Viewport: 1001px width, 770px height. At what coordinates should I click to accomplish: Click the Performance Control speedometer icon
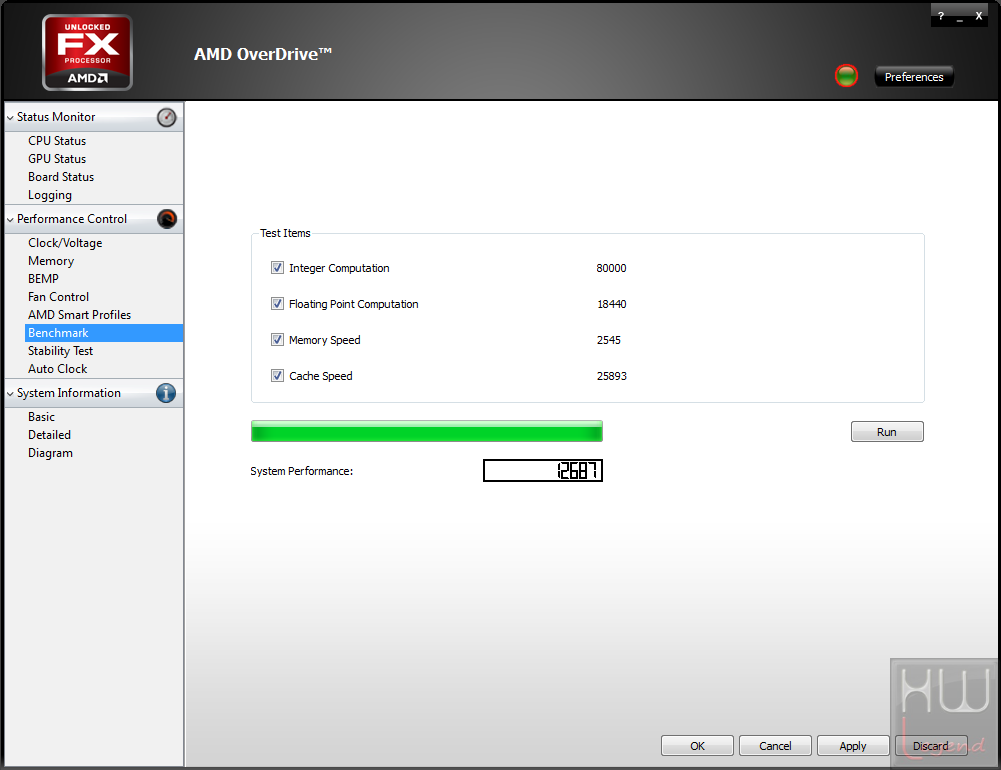tap(167, 219)
